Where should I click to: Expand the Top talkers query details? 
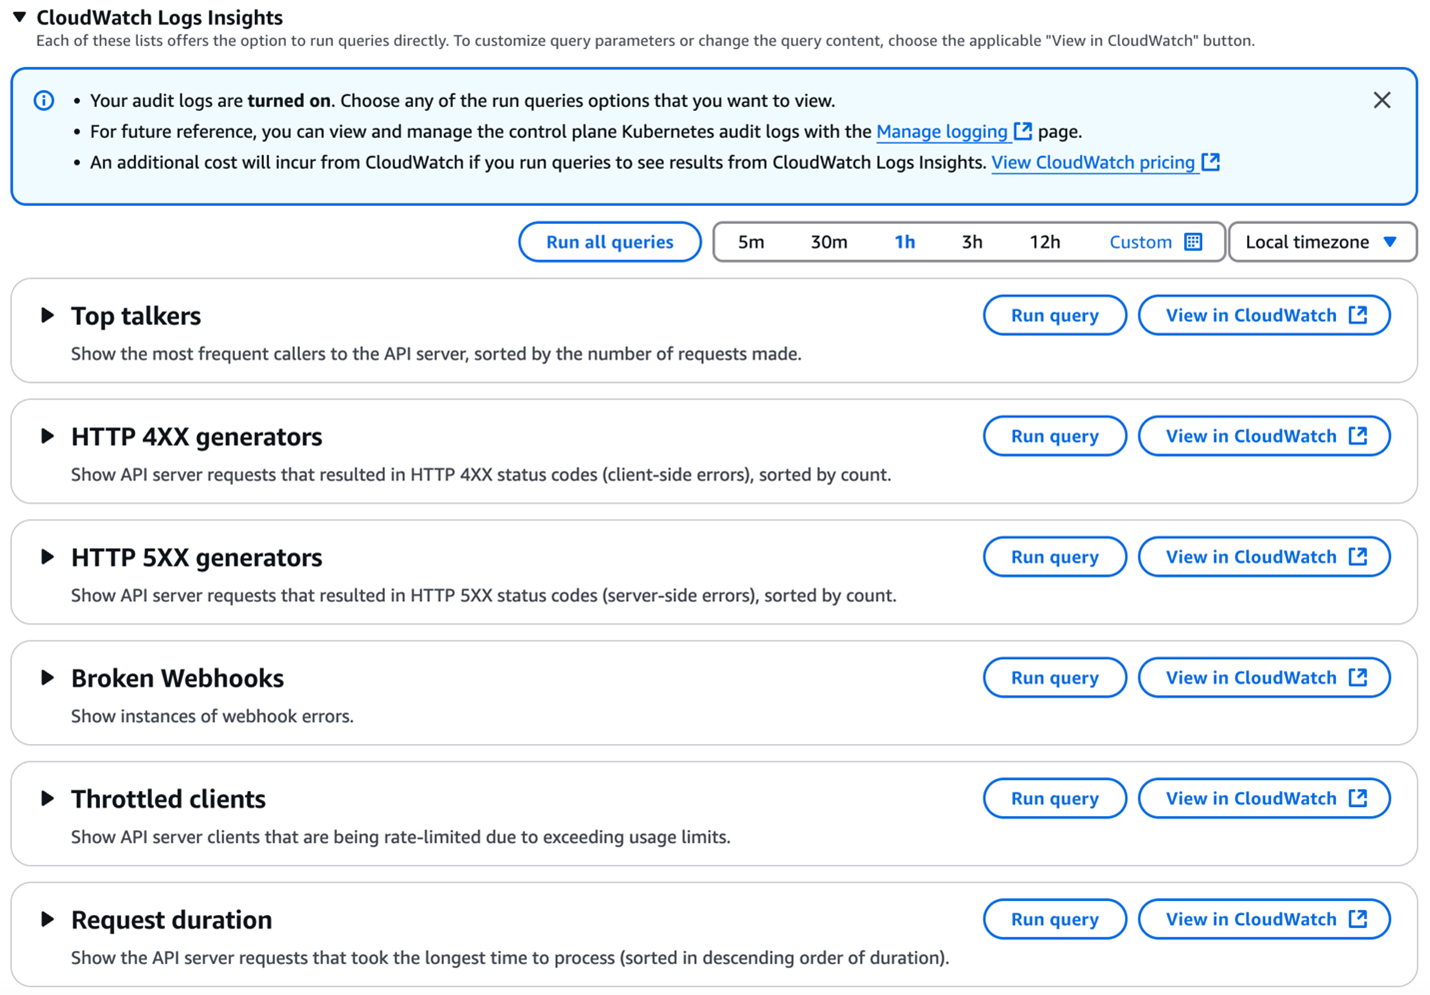[47, 314]
